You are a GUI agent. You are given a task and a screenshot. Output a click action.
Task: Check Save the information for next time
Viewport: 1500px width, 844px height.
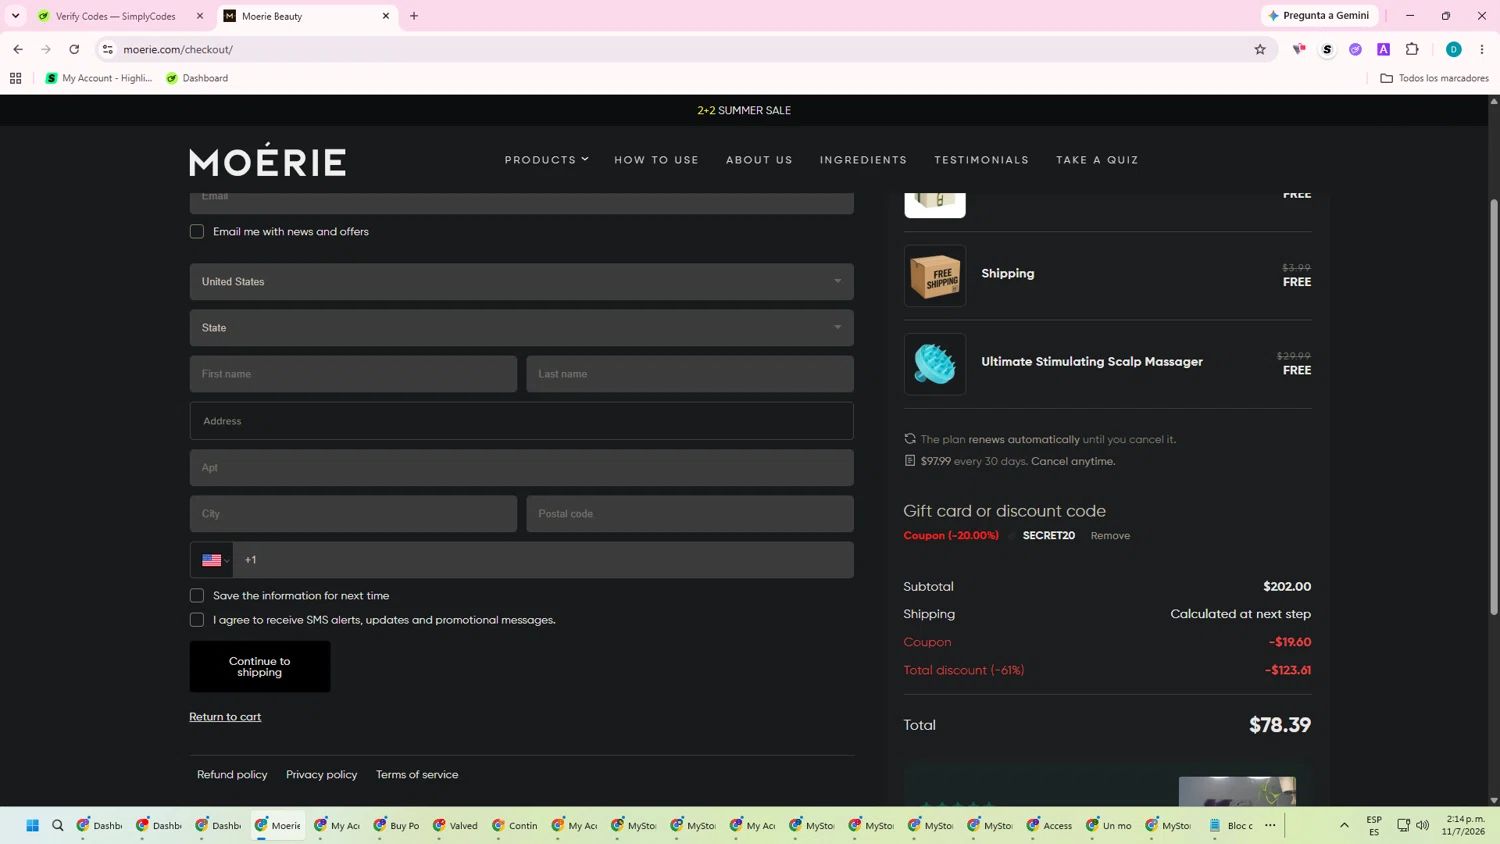(197, 595)
